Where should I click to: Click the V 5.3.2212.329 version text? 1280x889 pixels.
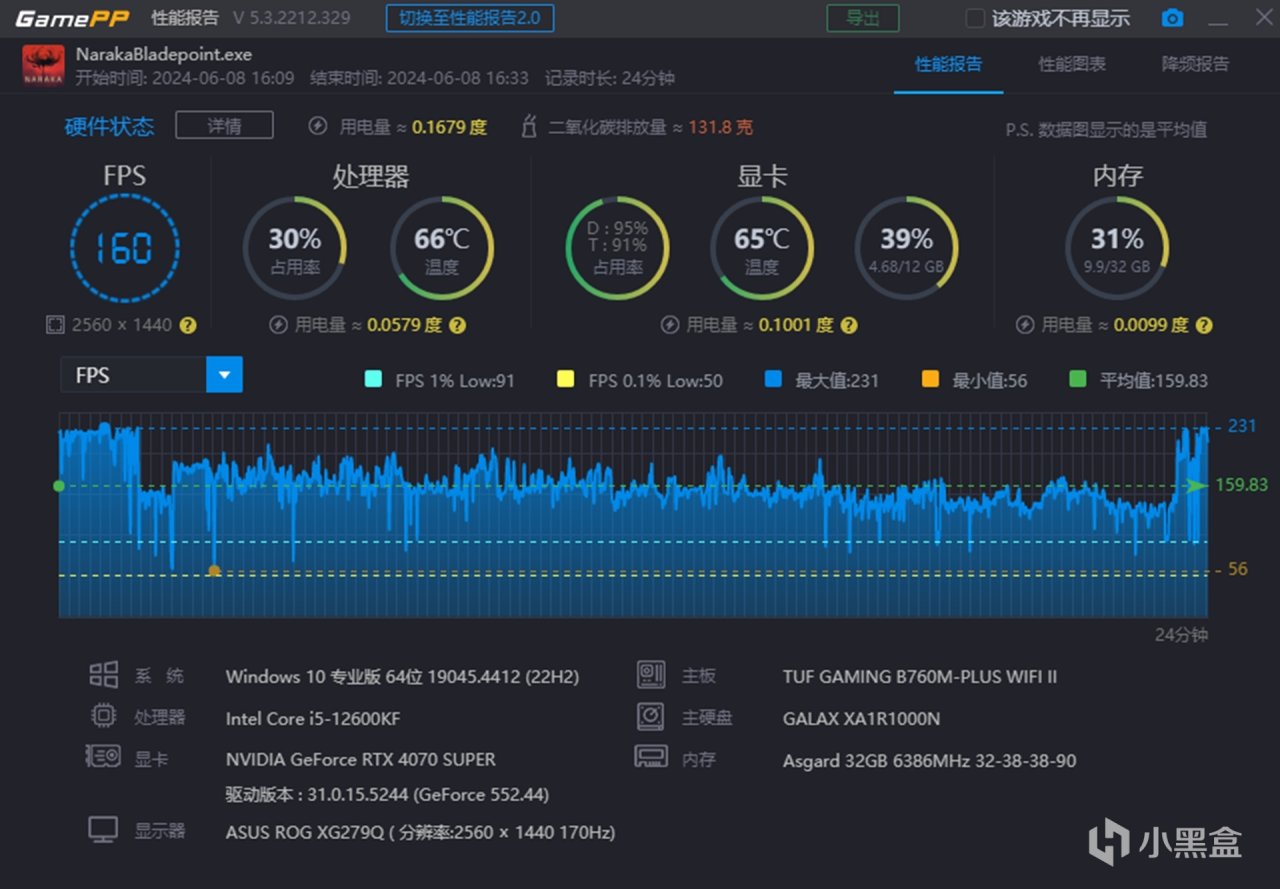[292, 18]
